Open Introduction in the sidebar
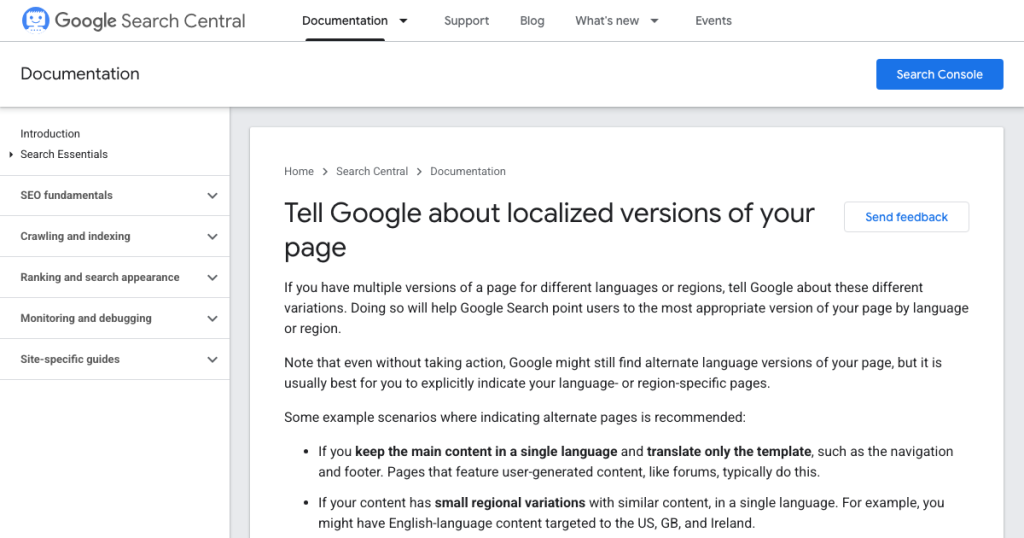Viewport: 1024px width, 538px height. click(50, 134)
